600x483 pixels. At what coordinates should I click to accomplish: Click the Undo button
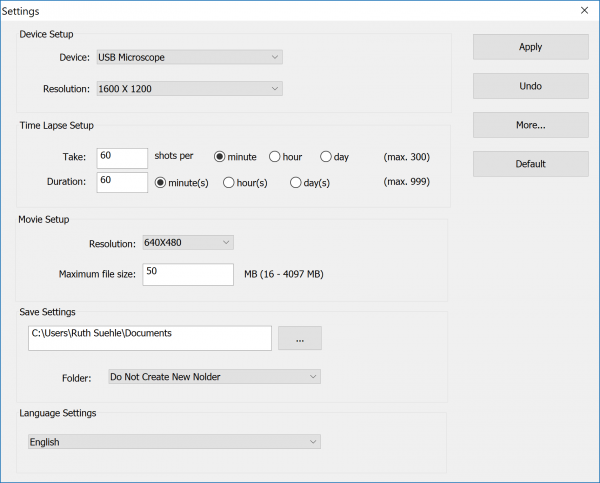click(530, 86)
